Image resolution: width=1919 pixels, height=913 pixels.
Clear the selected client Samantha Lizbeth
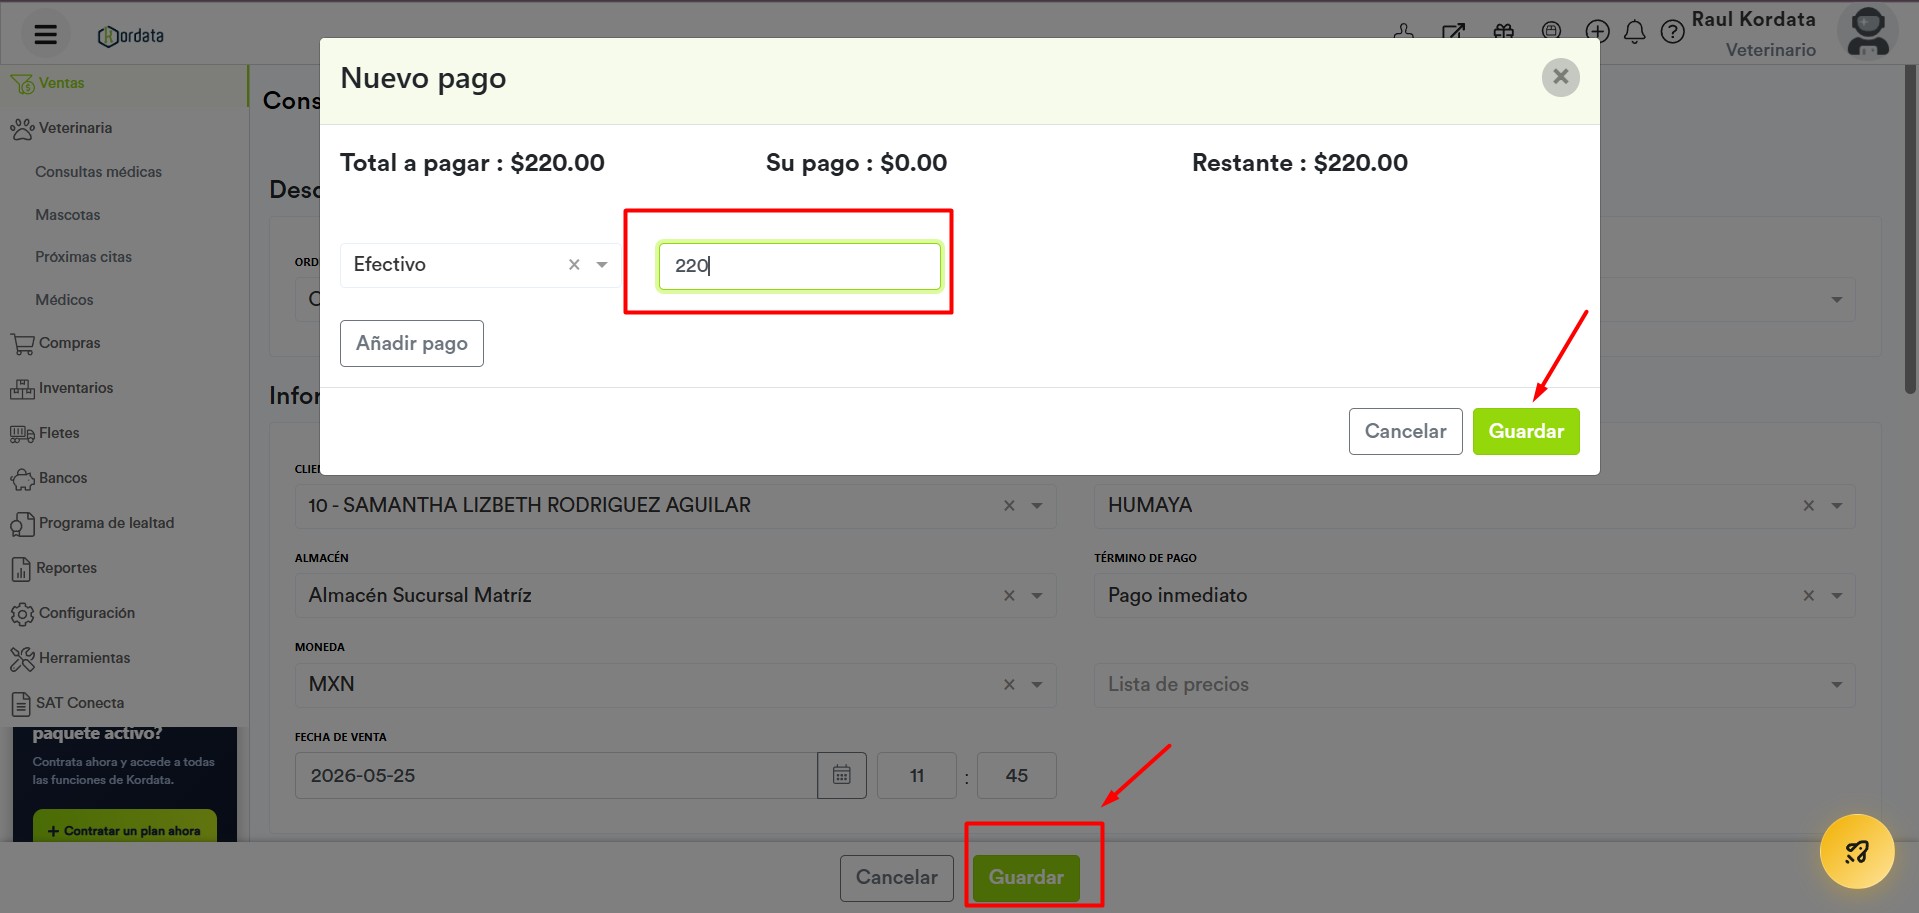1009,506
